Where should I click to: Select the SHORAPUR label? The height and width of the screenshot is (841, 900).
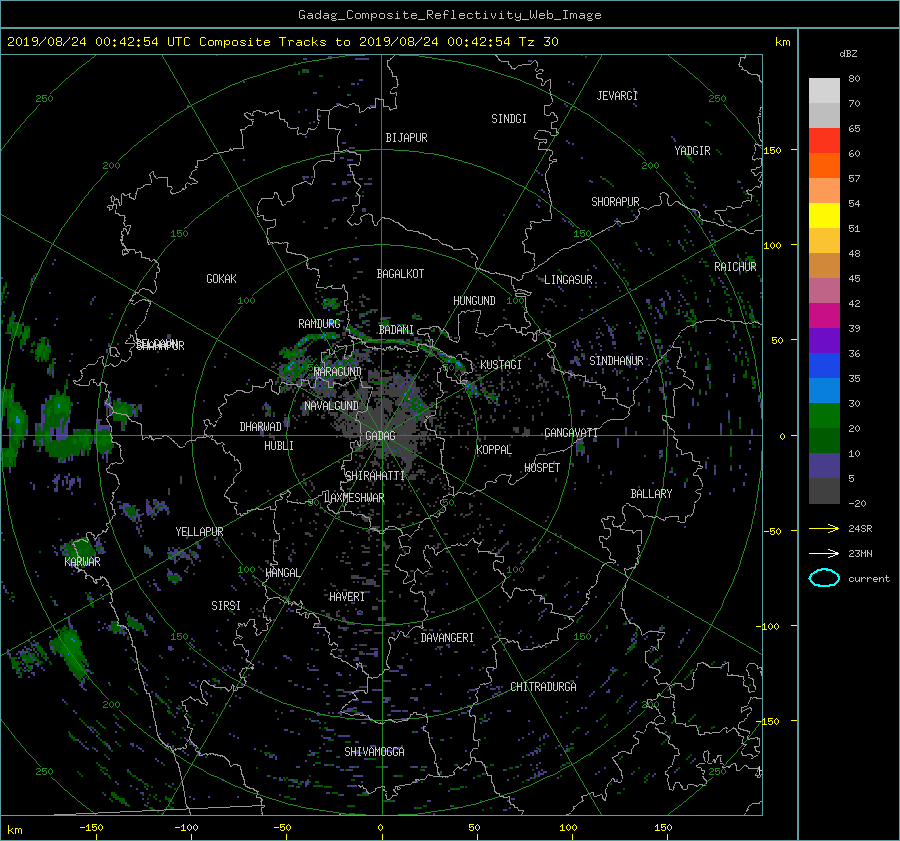[x=615, y=201]
